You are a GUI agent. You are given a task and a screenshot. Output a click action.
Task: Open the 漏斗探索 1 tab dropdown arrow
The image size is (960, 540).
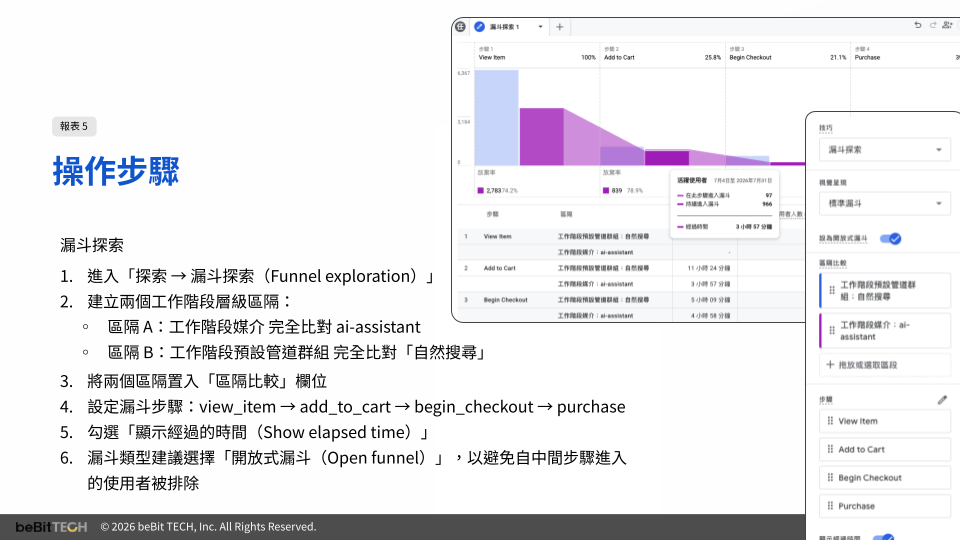tap(540, 27)
